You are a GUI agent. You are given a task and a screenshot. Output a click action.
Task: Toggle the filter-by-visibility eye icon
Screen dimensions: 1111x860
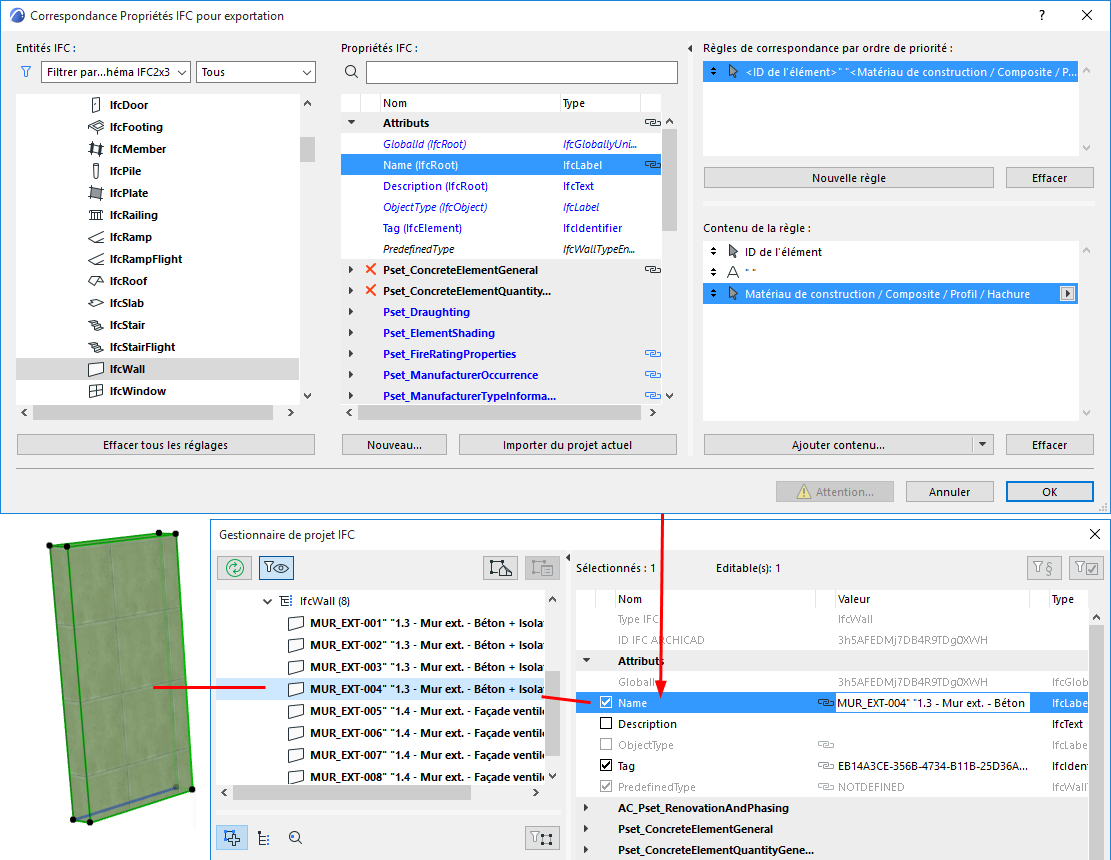click(276, 567)
